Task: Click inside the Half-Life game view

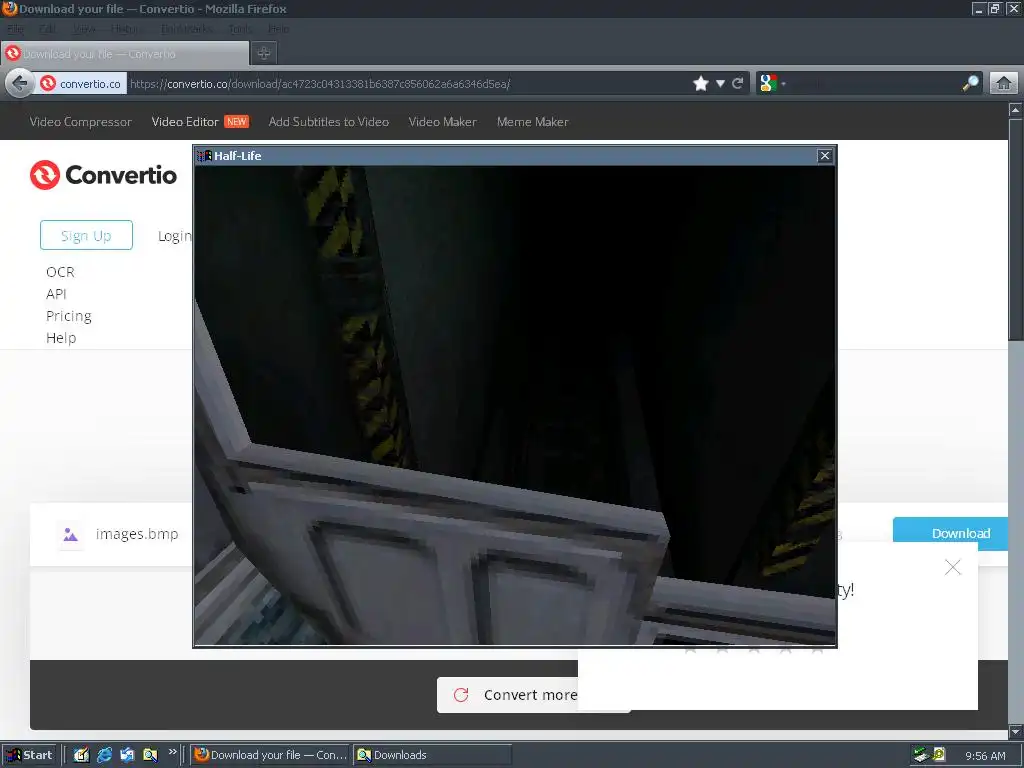Action: pos(515,405)
